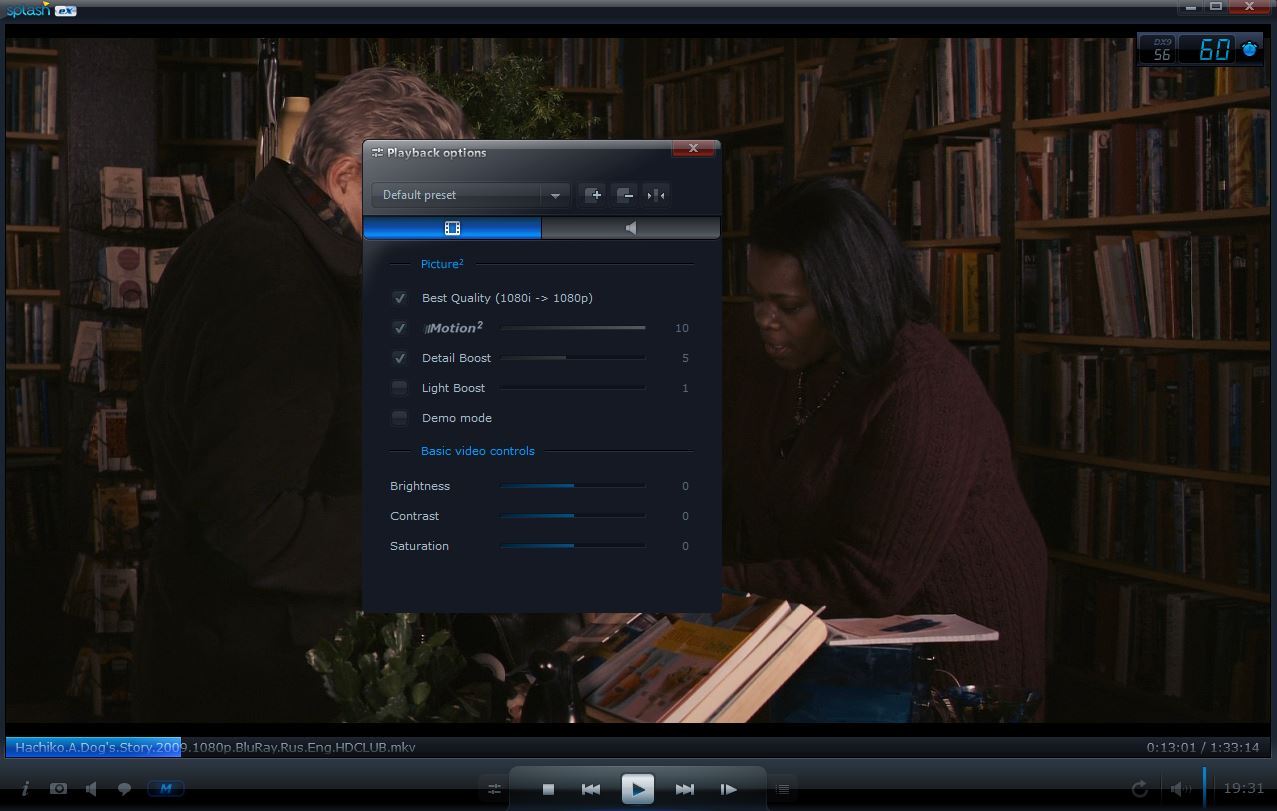Open the media info icon
This screenshot has height=811, width=1277.
click(26, 789)
